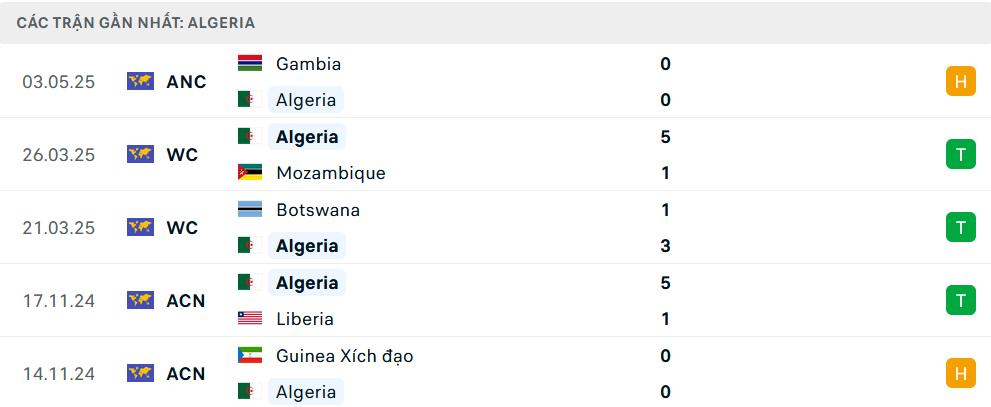Viewport: 991px width, 407px height.
Task: Open the Mozambique team link
Action: [331, 173]
